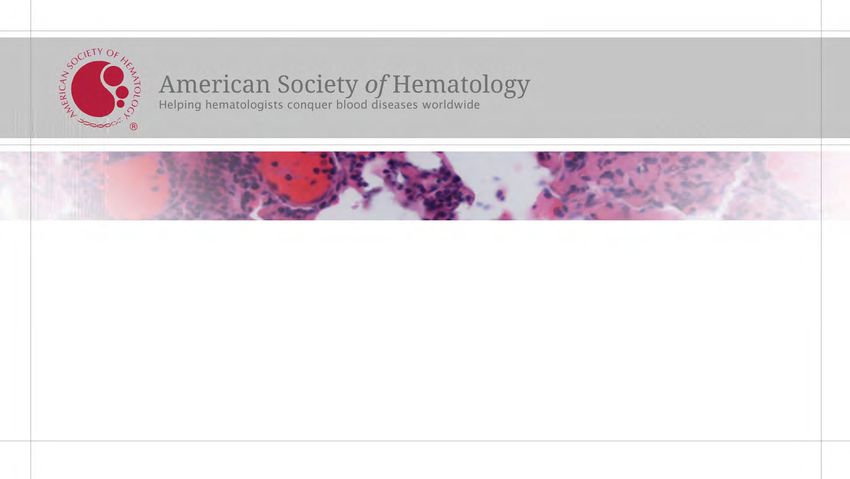This screenshot has height=479, width=850.
Task: Select the italic 'of' in the title
Action: [375, 85]
